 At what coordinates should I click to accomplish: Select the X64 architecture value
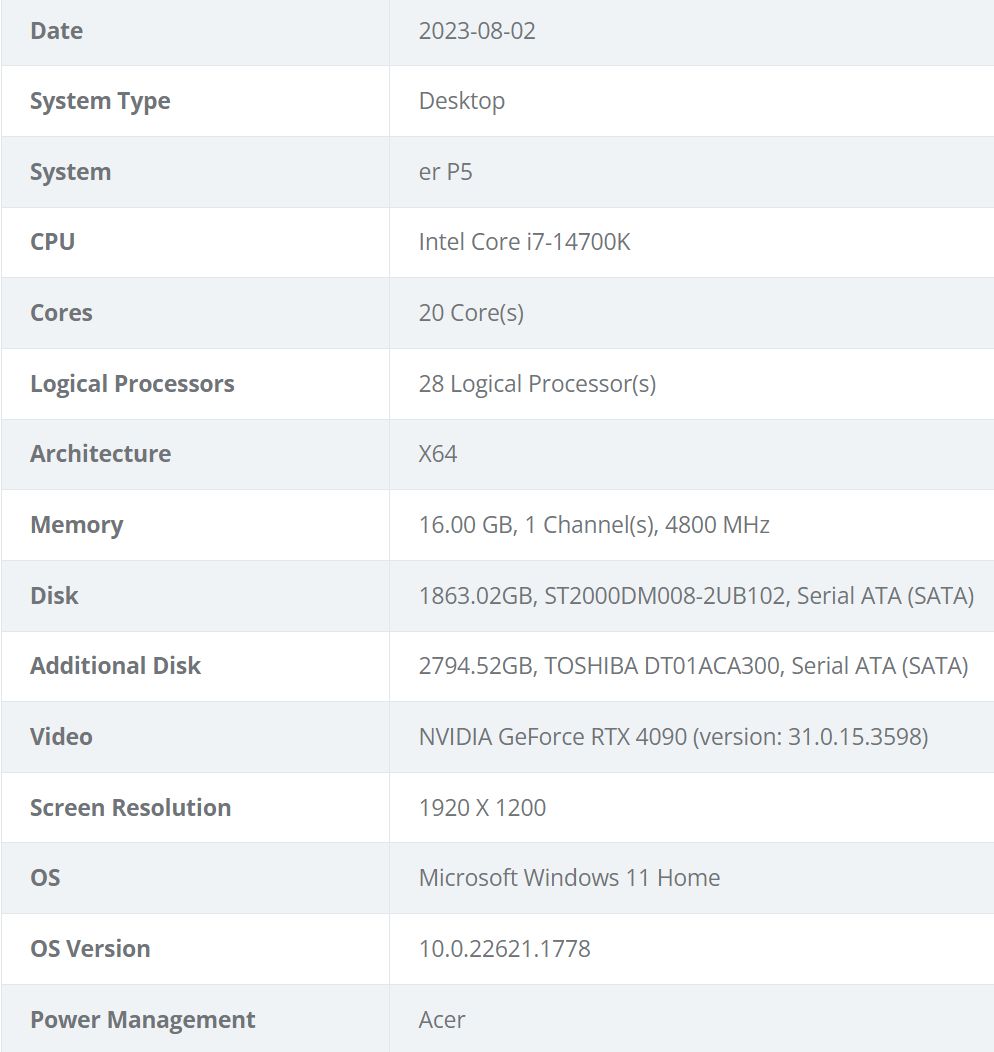pyautogui.click(x=437, y=454)
